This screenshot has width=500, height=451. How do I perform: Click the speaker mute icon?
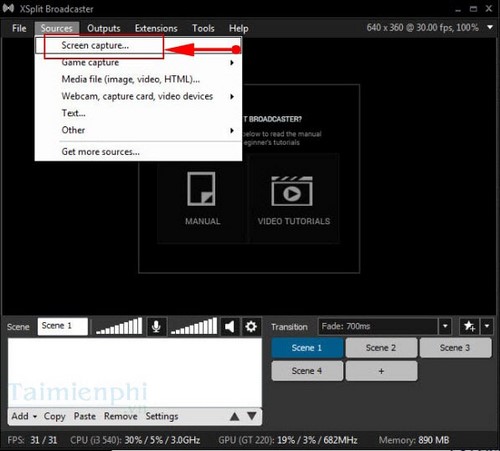230,326
